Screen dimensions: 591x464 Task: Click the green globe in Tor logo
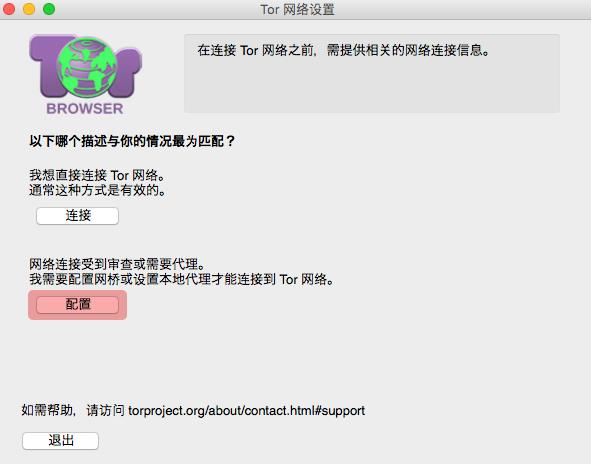(86, 67)
